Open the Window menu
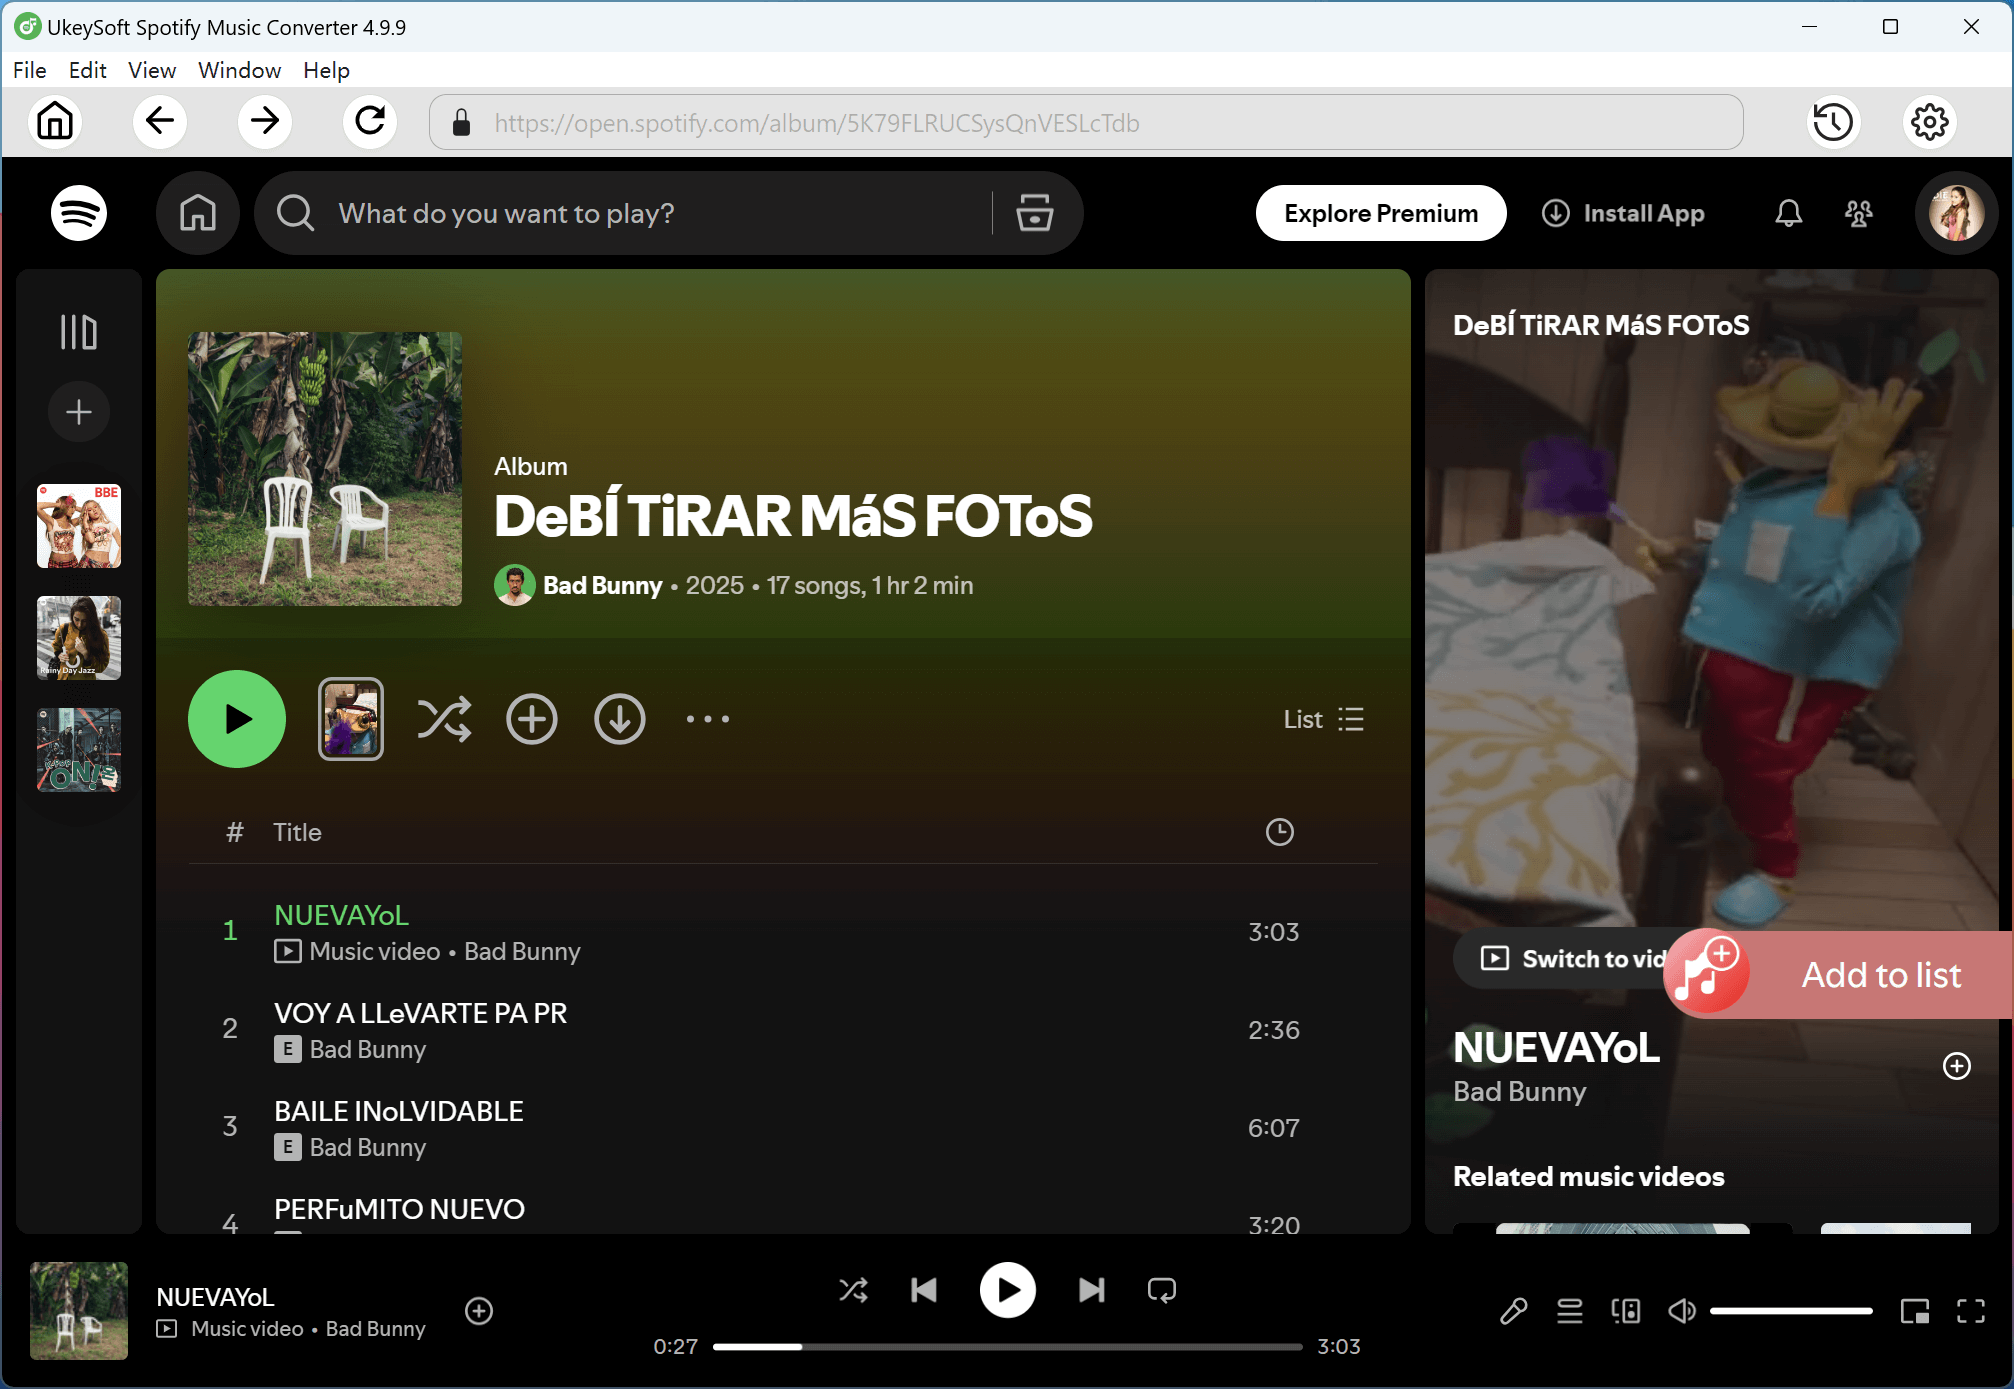2014x1389 pixels. click(x=239, y=70)
